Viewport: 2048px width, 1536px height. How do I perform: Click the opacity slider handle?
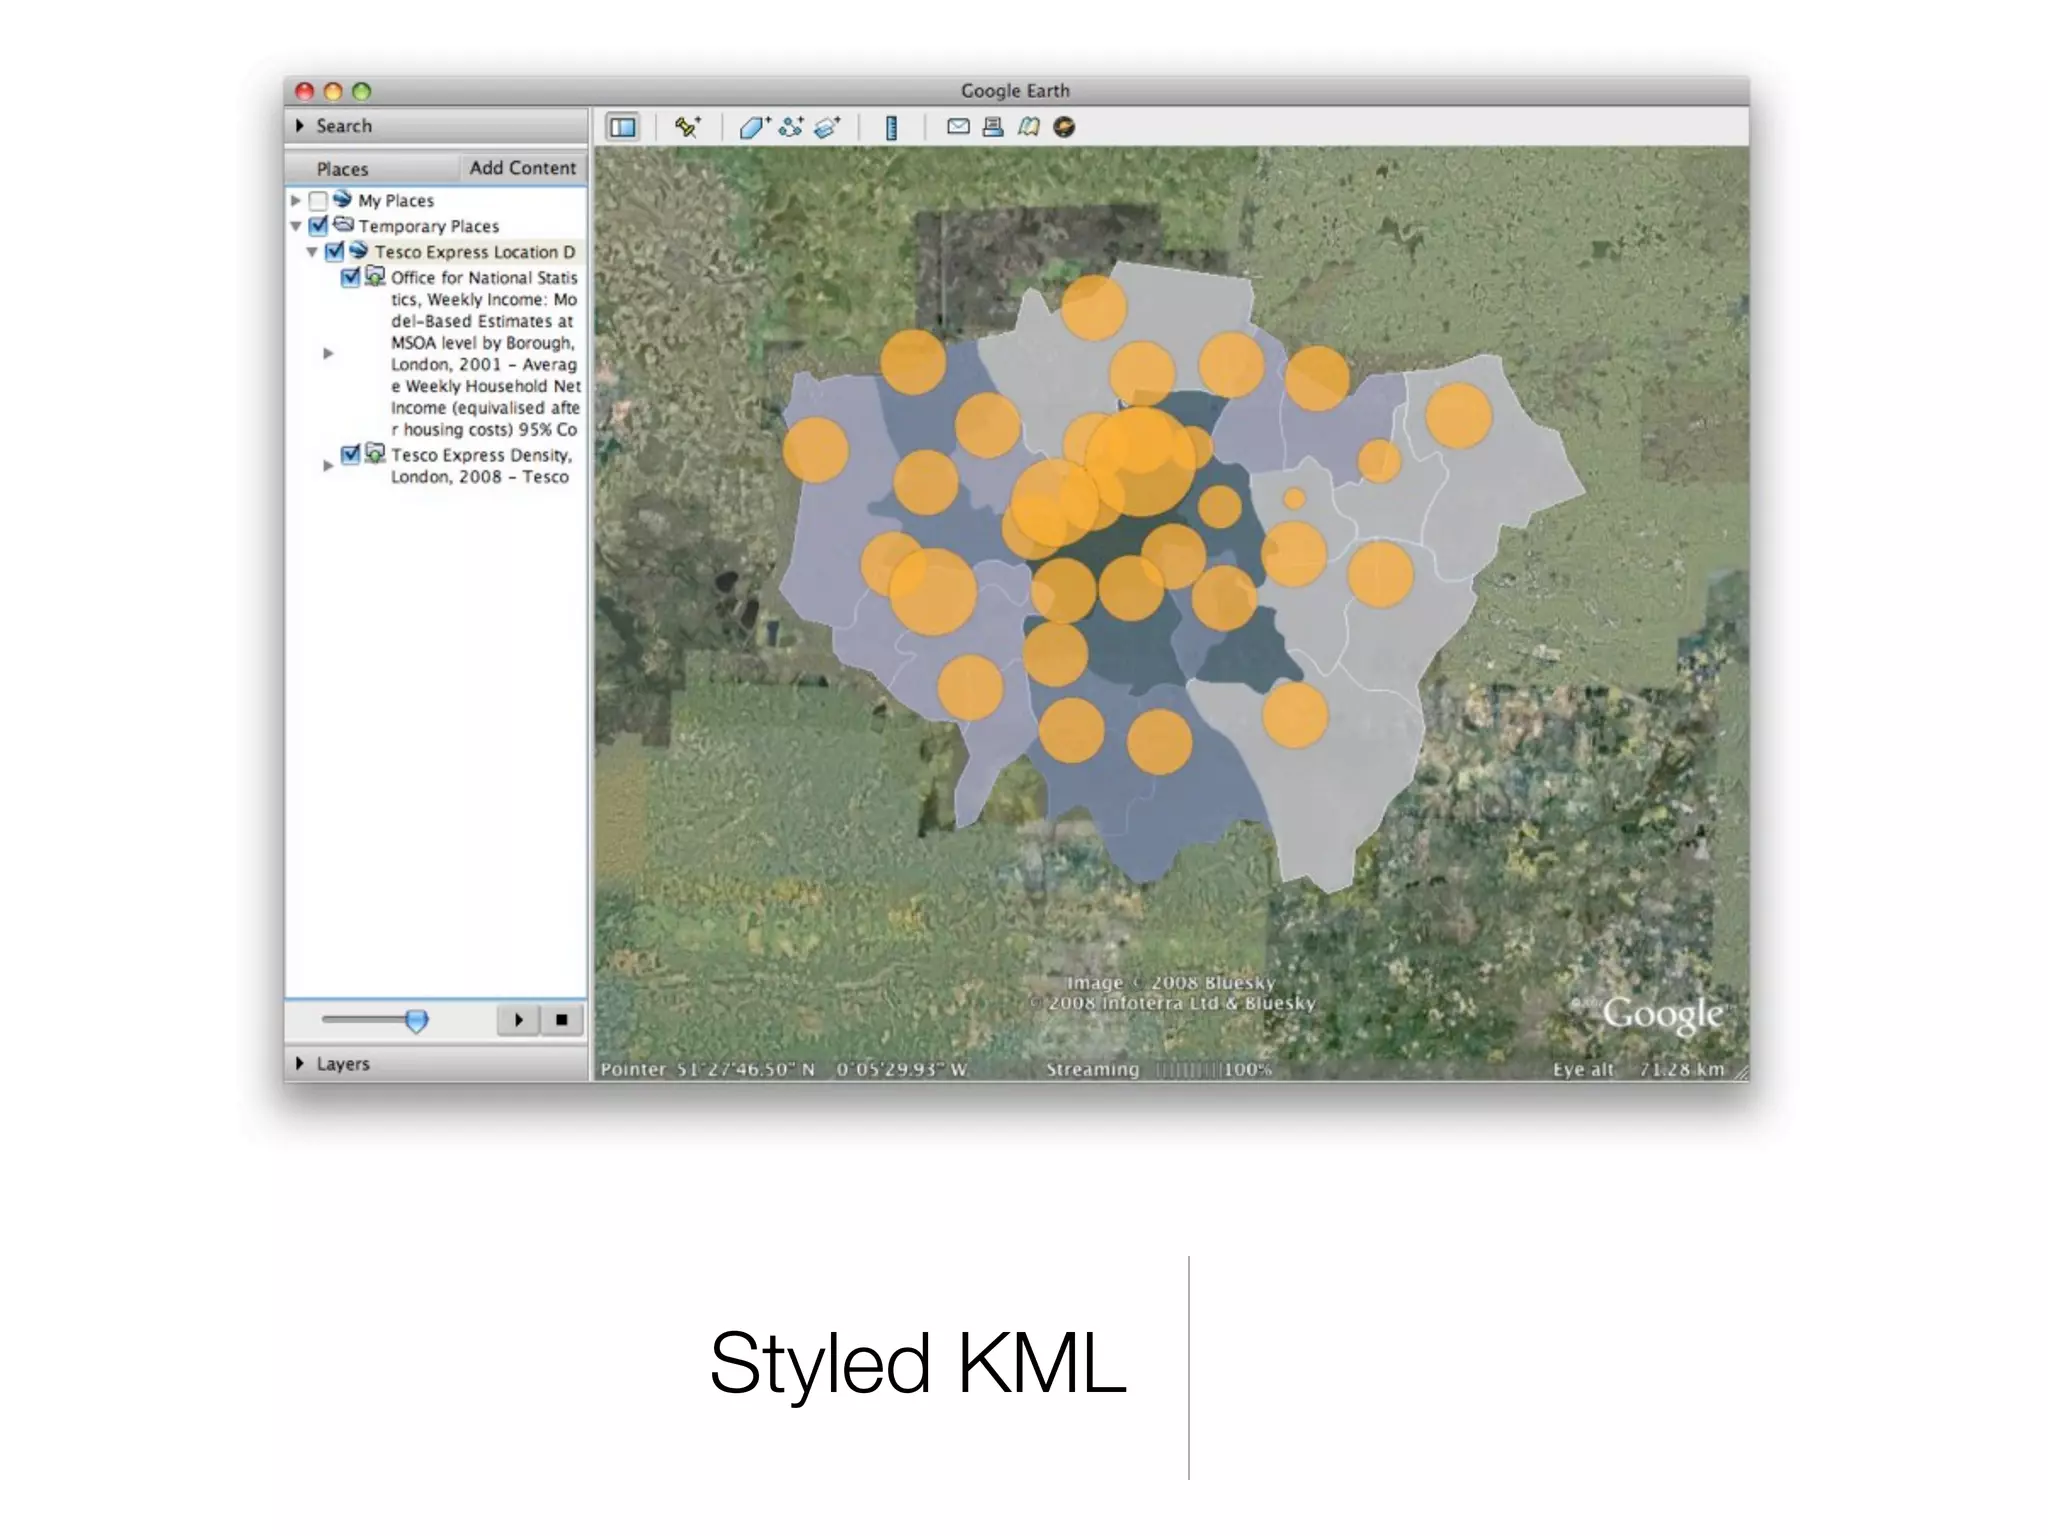[x=417, y=1021]
